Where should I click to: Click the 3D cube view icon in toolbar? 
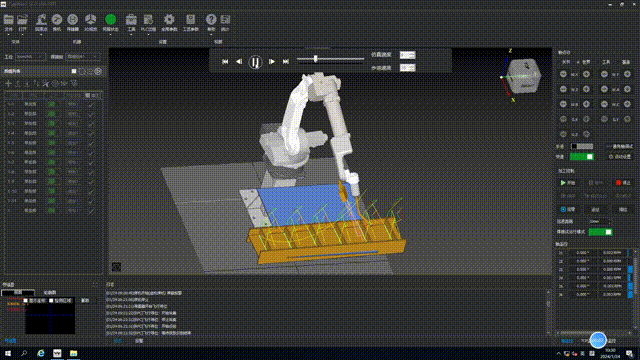(90, 19)
